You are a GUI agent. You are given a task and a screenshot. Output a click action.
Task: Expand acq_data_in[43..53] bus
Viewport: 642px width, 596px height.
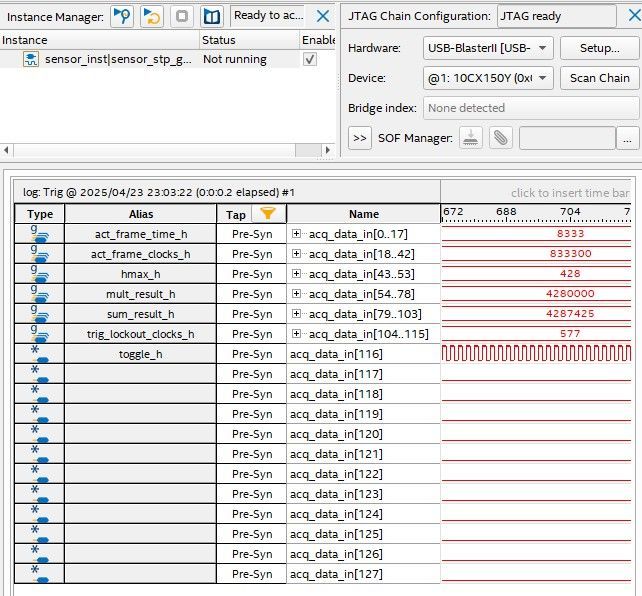pos(296,273)
